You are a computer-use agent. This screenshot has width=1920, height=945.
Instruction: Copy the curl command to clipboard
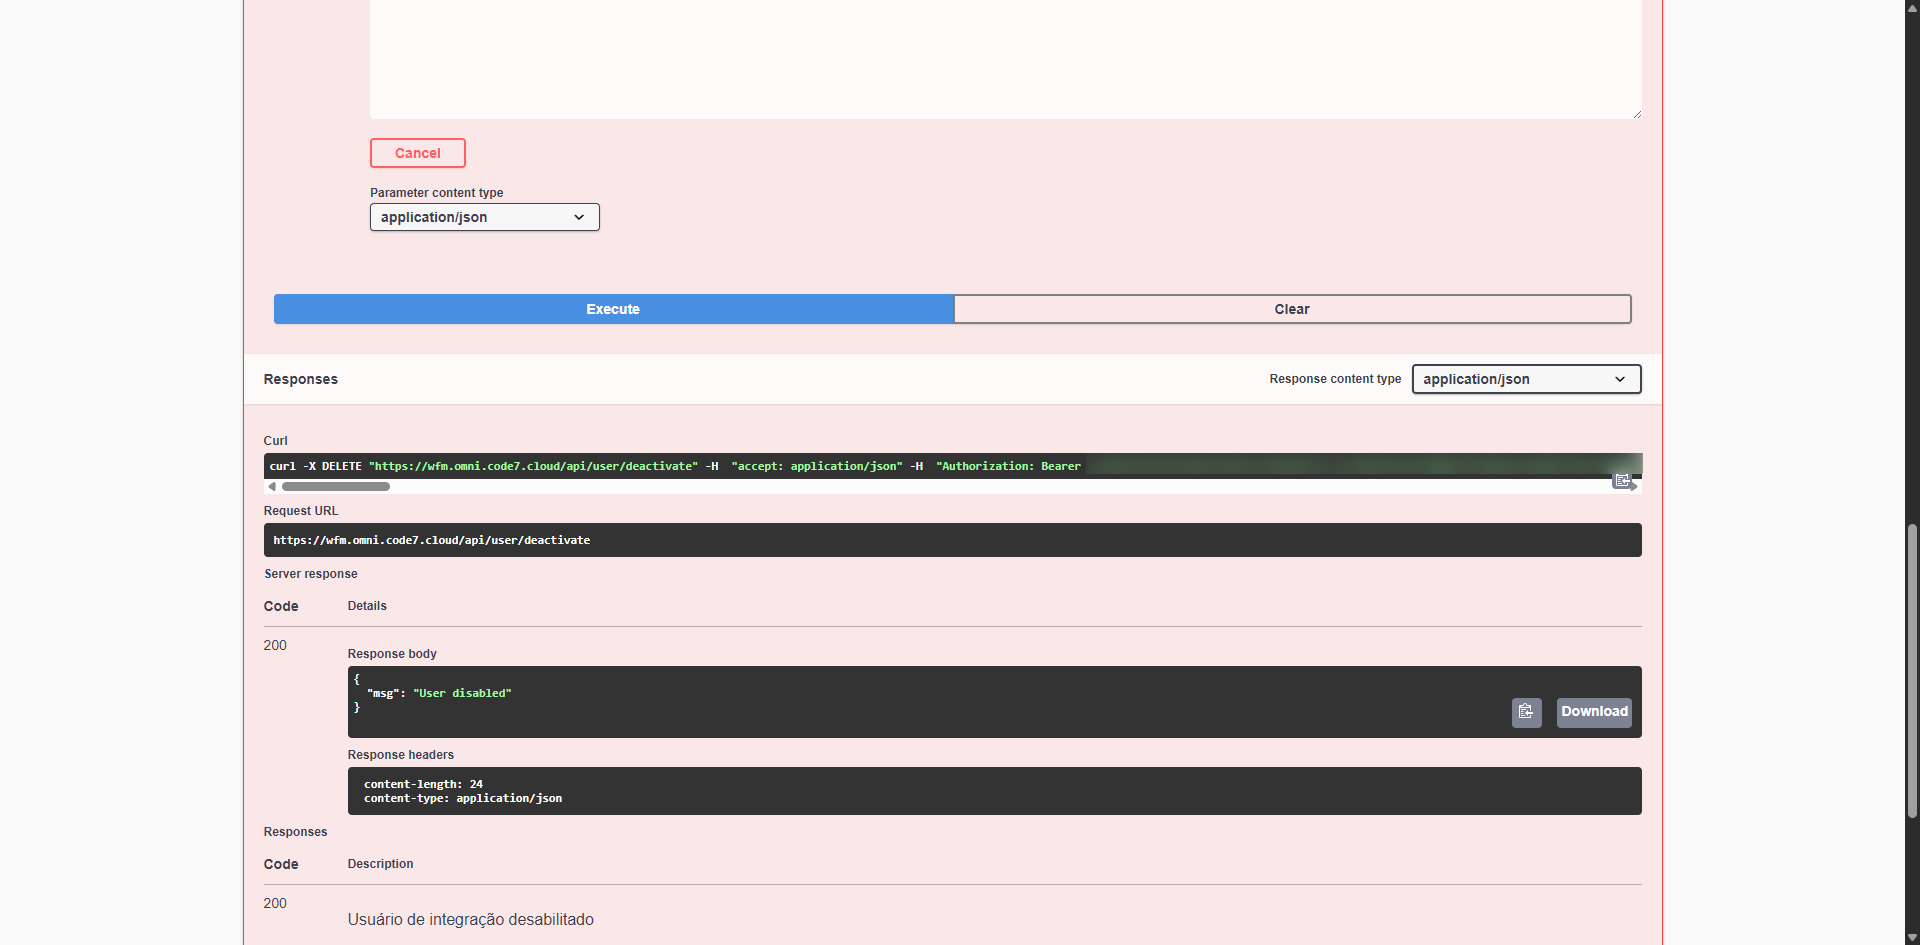click(x=1622, y=481)
